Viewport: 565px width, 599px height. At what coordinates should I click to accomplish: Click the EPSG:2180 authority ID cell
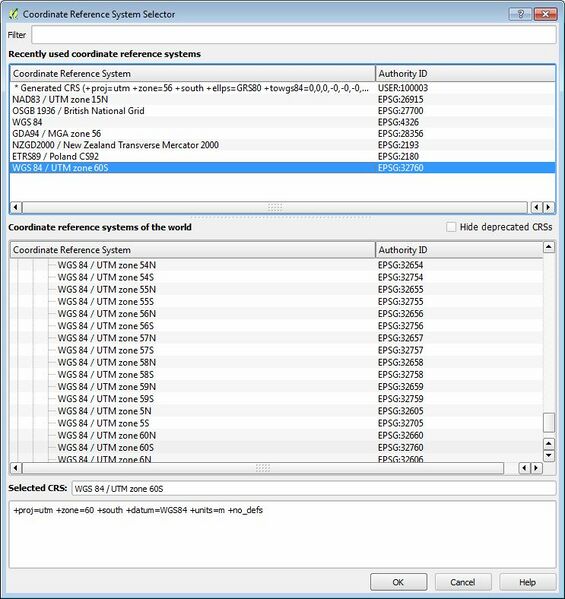(398, 157)
